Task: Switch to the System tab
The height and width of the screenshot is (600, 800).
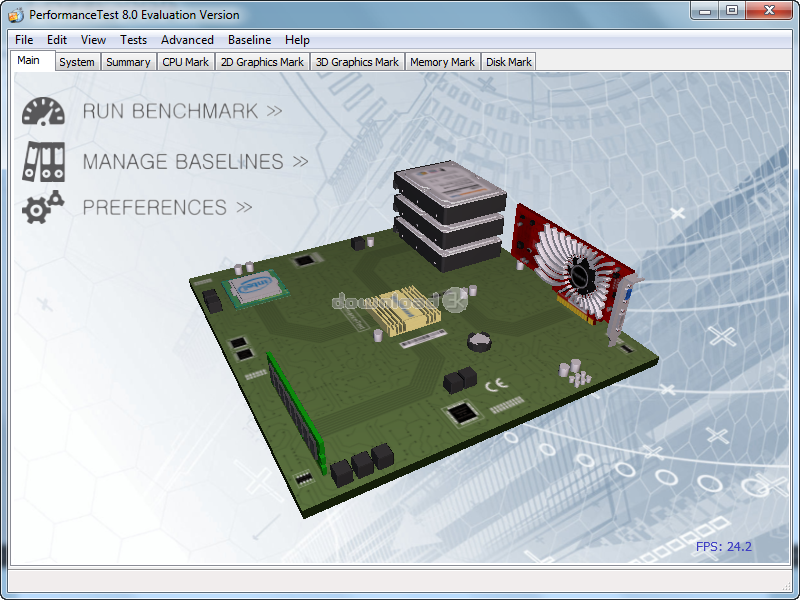Action: click(77, 62)
